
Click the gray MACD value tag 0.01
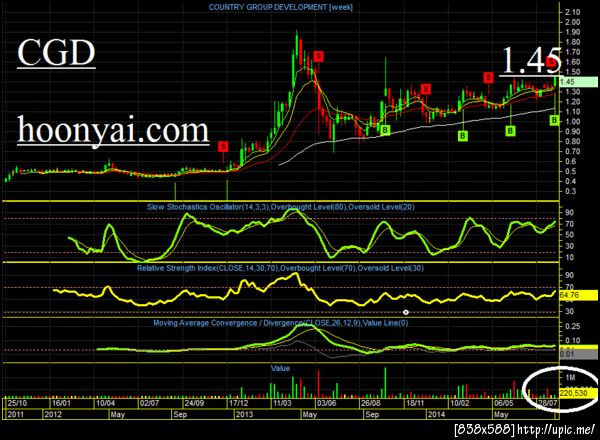coord(579,354)
